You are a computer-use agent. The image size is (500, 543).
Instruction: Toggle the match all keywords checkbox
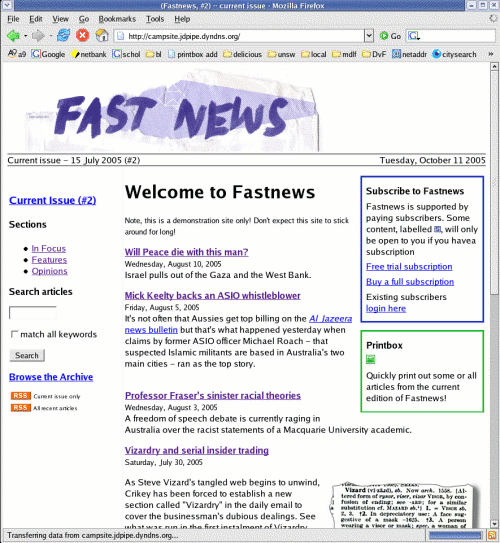tap(14, 334)
